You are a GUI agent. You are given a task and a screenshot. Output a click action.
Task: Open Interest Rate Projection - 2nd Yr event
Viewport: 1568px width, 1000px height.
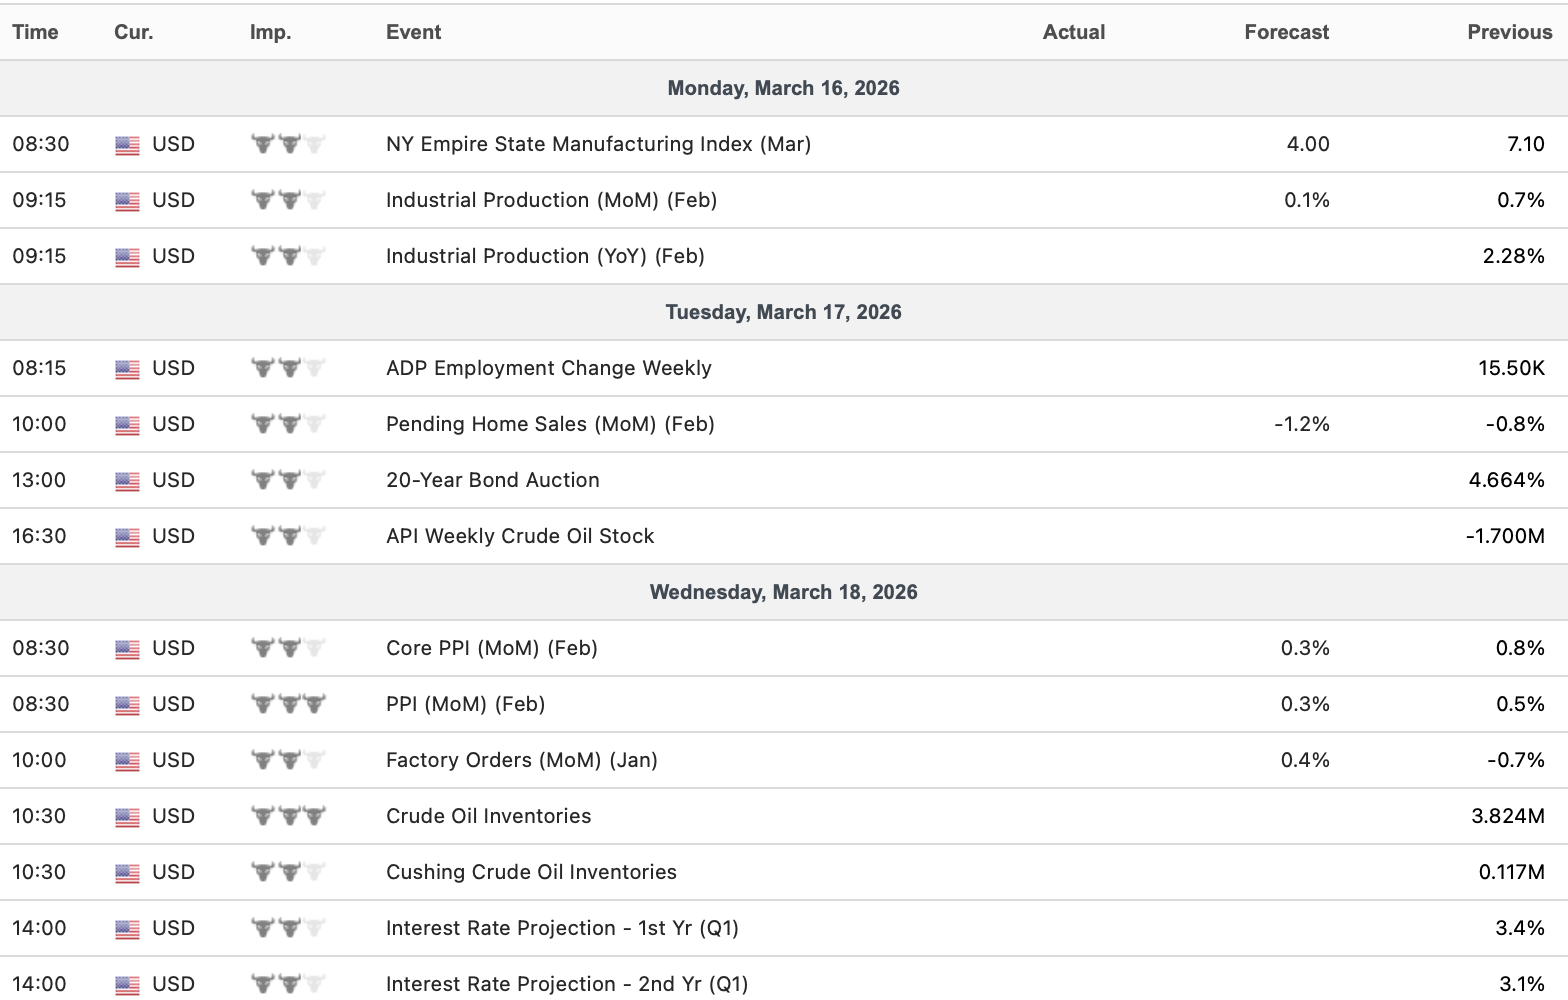(x=566, y=984)
